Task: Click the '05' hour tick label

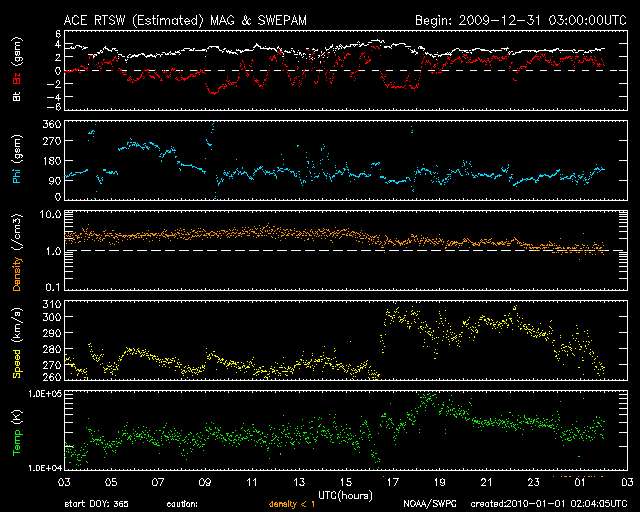Action: pos(111,482)
